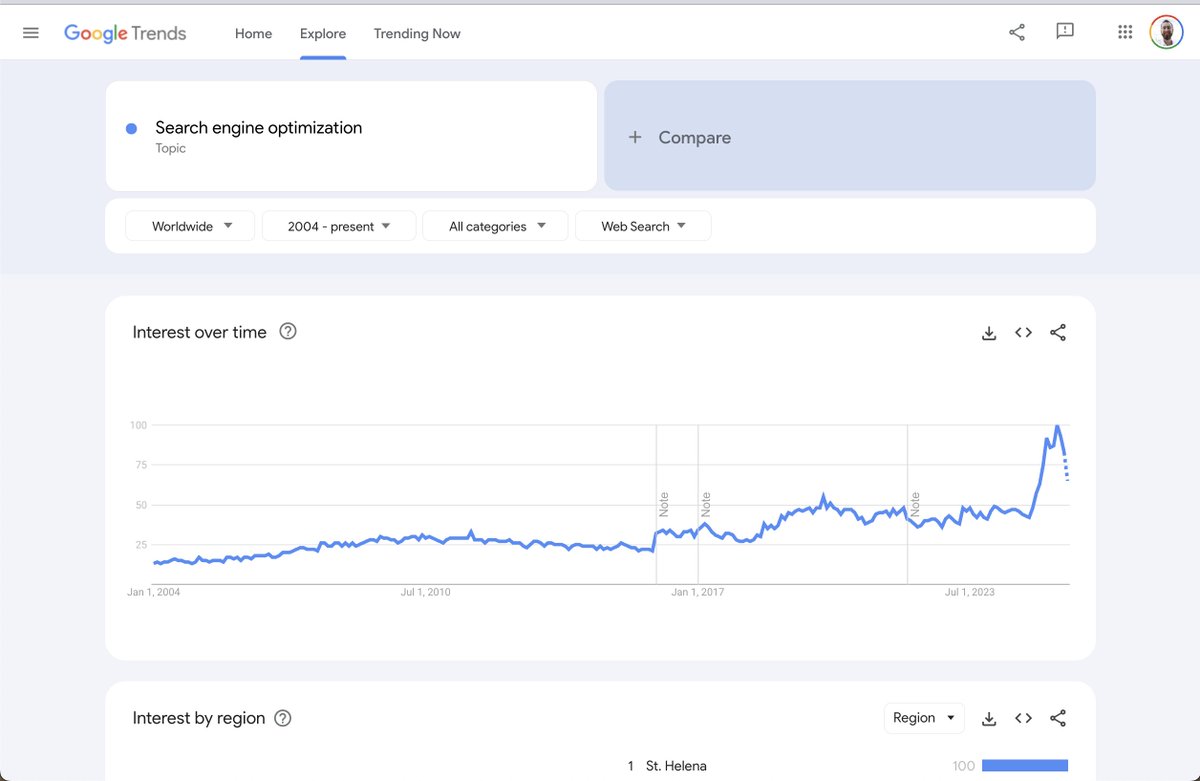Download Interest over time CSV

[x=989, y=333]
